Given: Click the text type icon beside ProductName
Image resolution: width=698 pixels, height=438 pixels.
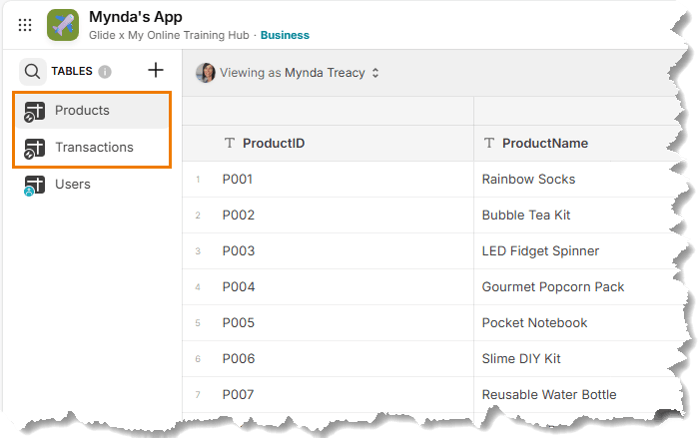Looking at the screenshot, I should tap(489, 143).
